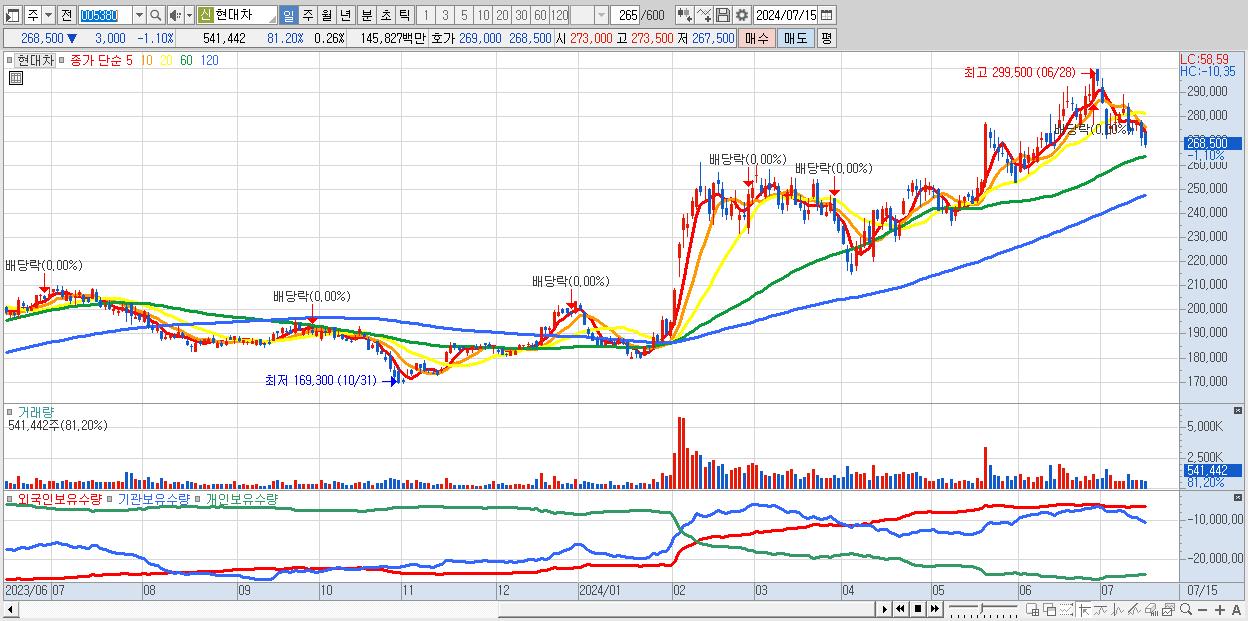
Task: Choose the 10 interval button
Action: coord(483,15)
